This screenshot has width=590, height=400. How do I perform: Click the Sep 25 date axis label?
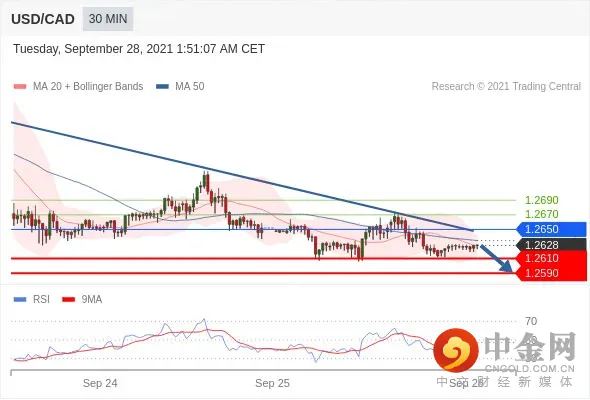[x=272, y=383]
